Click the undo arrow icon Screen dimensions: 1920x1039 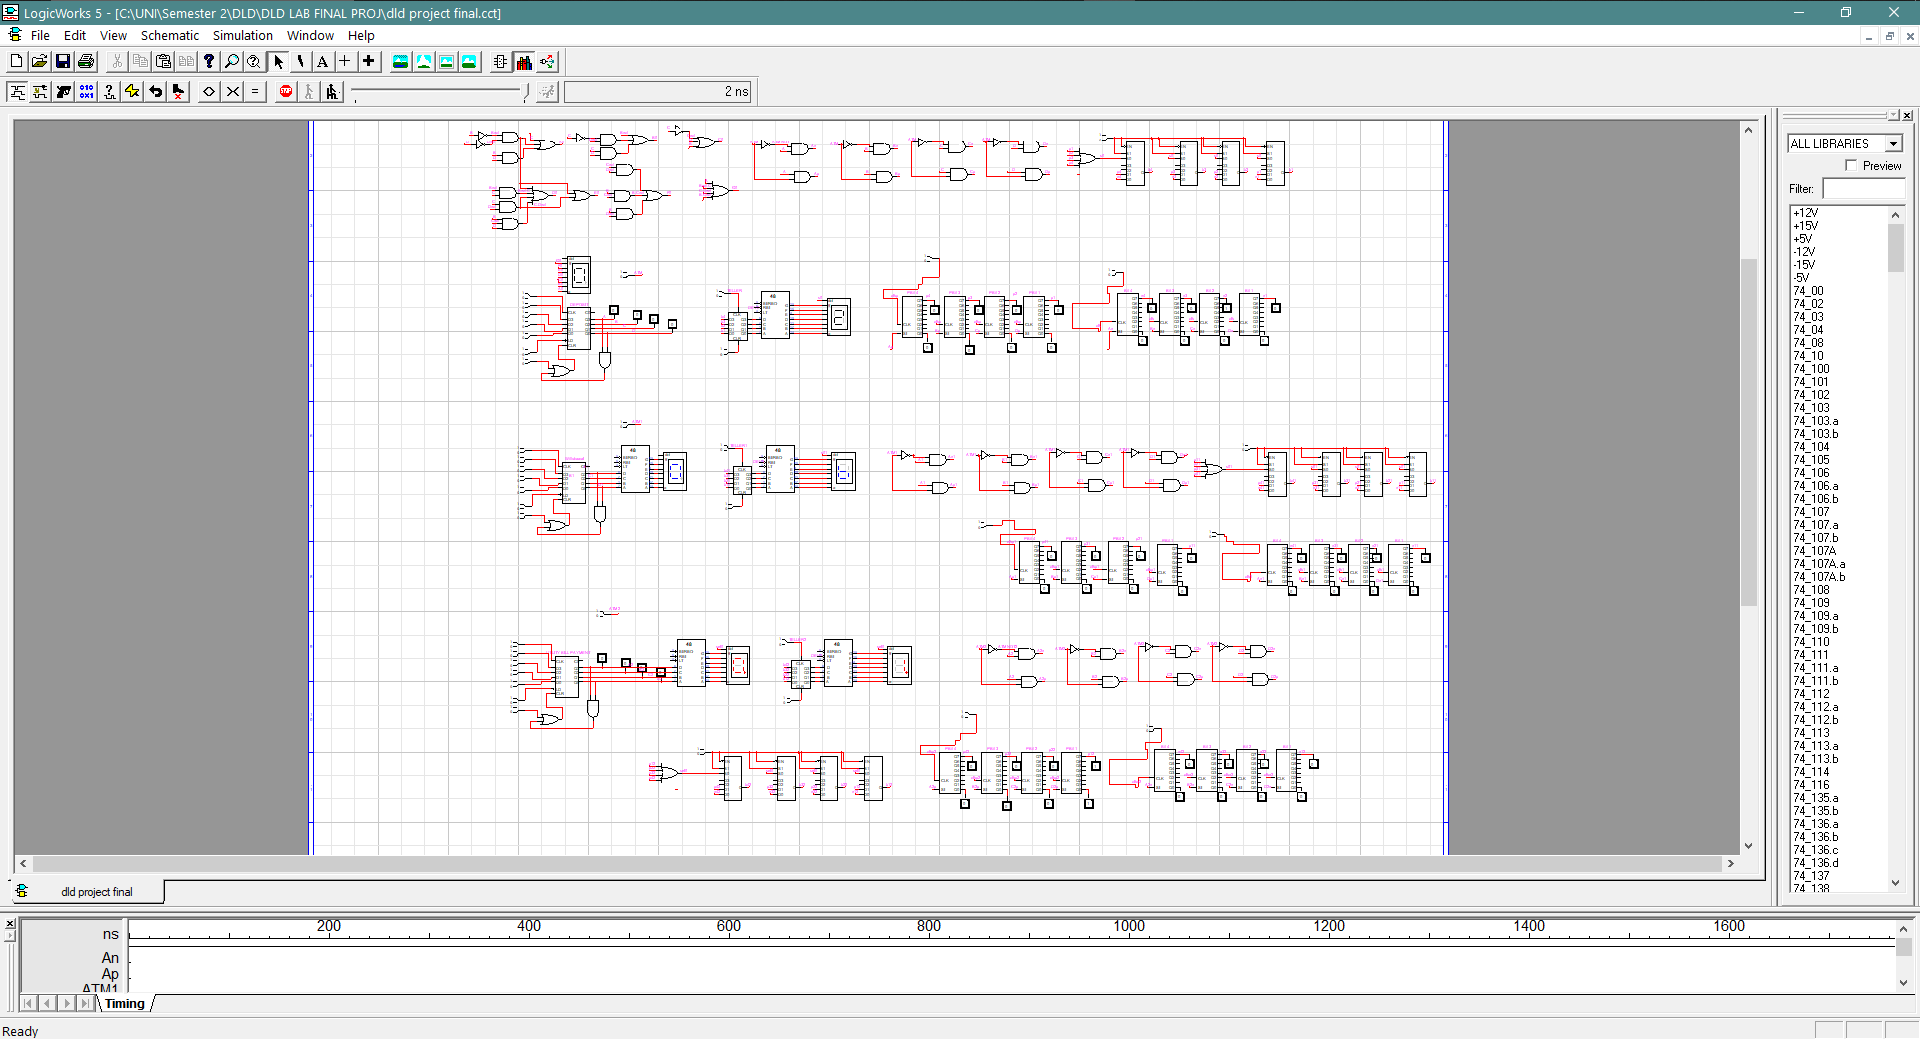[156, 92]
